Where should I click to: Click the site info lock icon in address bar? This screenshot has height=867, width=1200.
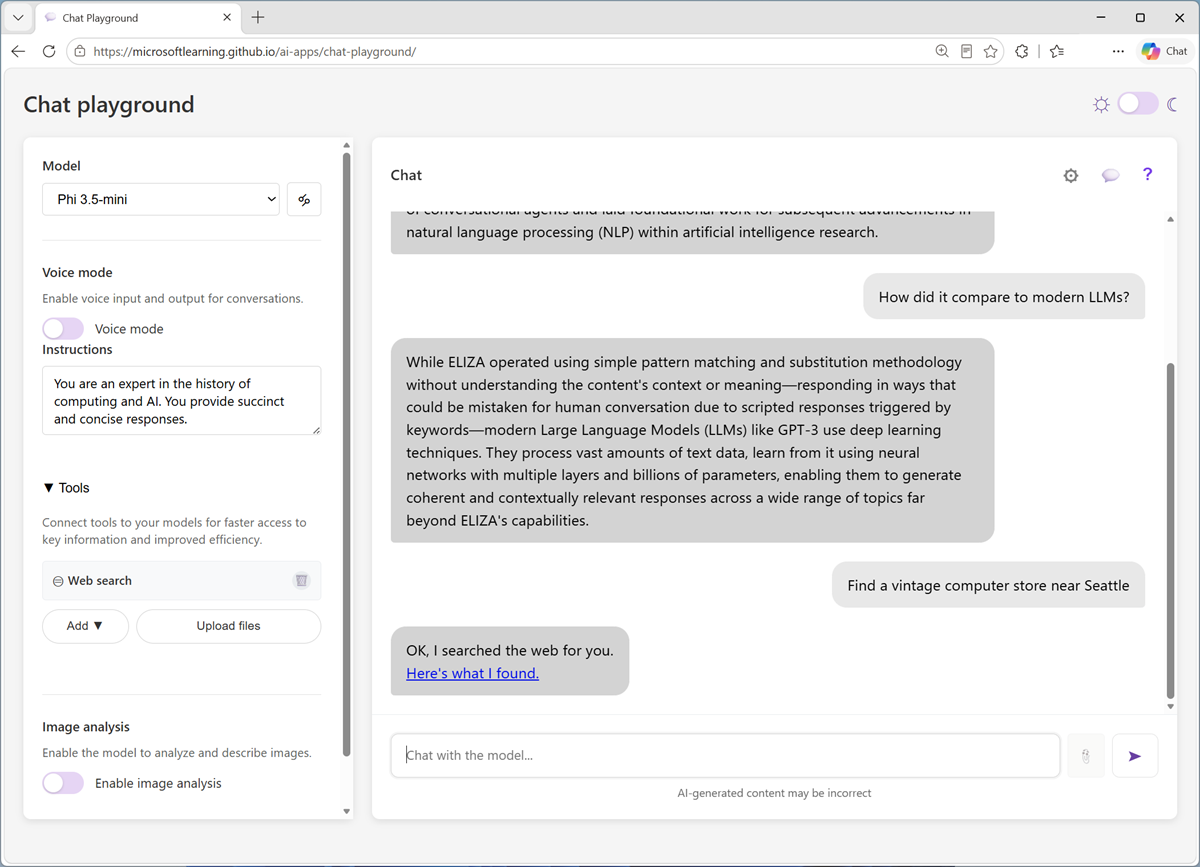point(80,51)
